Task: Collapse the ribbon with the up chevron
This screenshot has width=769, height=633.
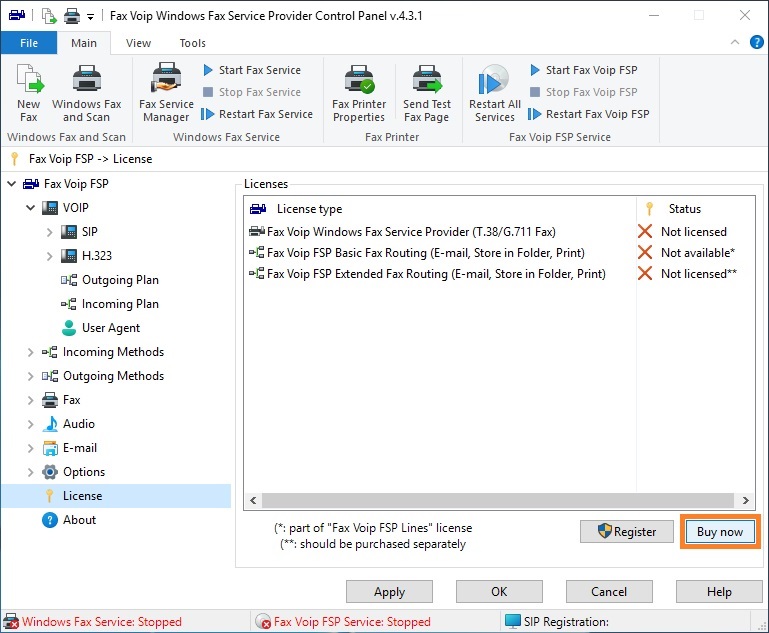Action: coord(735,42)
